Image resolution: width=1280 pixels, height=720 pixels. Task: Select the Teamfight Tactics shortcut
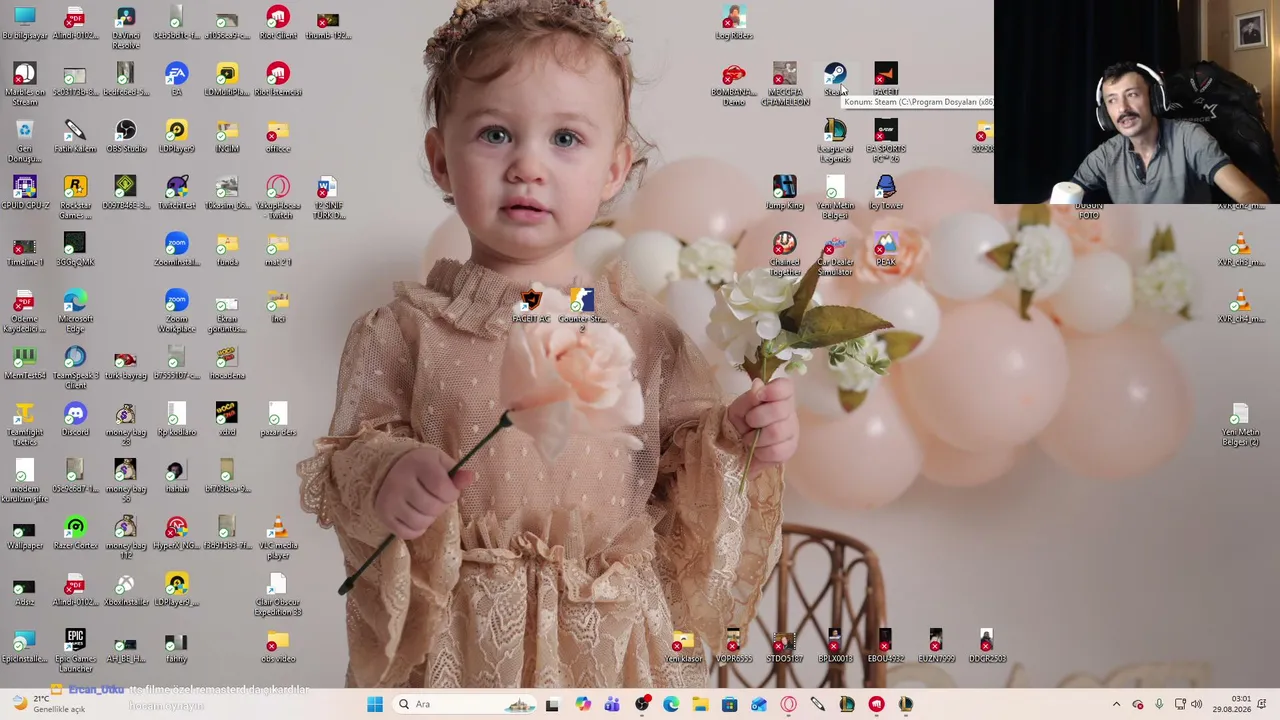pos(25,426)
